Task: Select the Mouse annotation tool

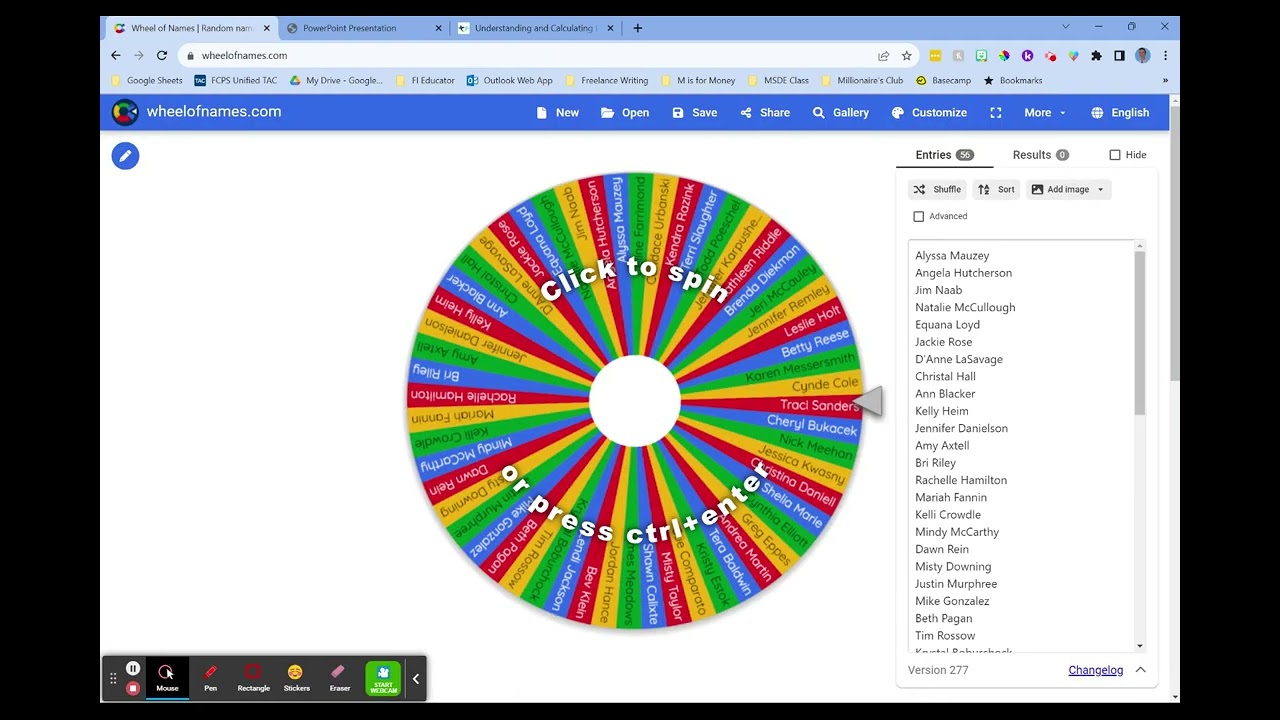Action: point(167,677)
